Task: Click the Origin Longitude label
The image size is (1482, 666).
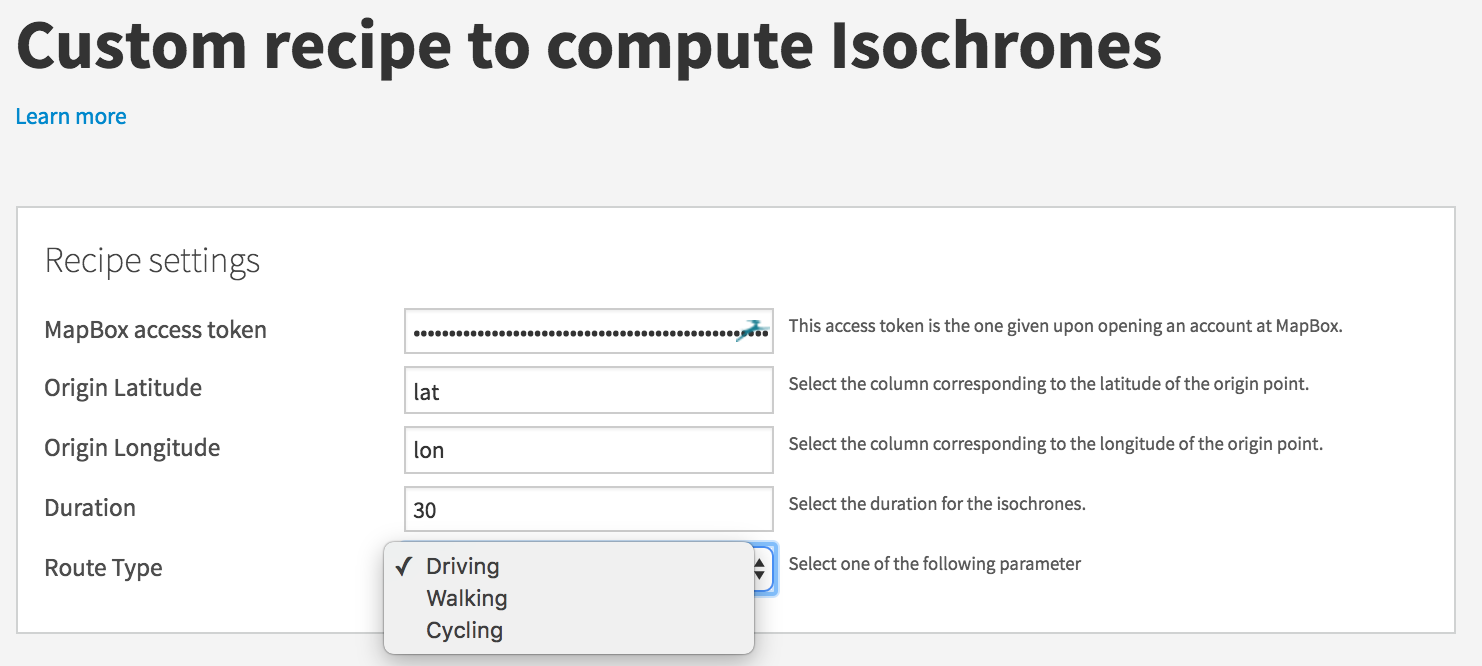Action: click(132, 448)
